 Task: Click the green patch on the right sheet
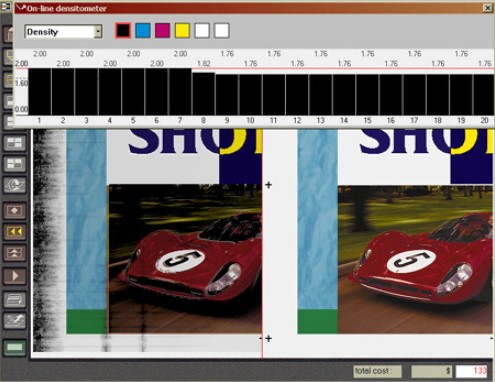pyautogui.click(x=318, y=321)
